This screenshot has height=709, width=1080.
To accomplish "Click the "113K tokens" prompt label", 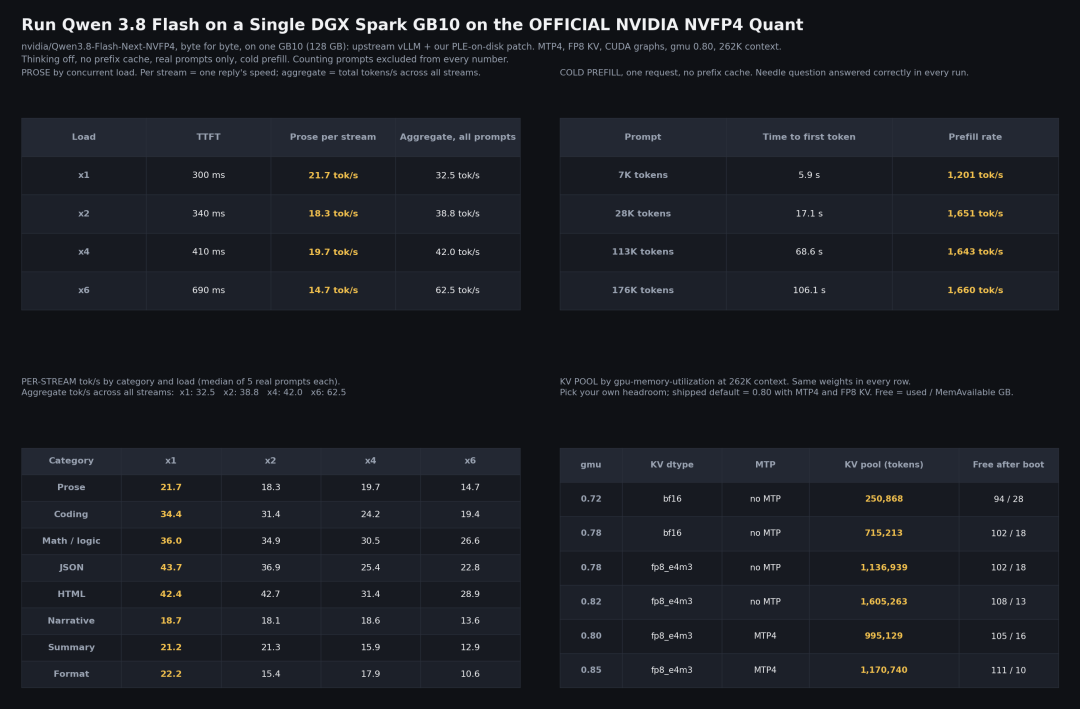I will (x=643, y=251).
